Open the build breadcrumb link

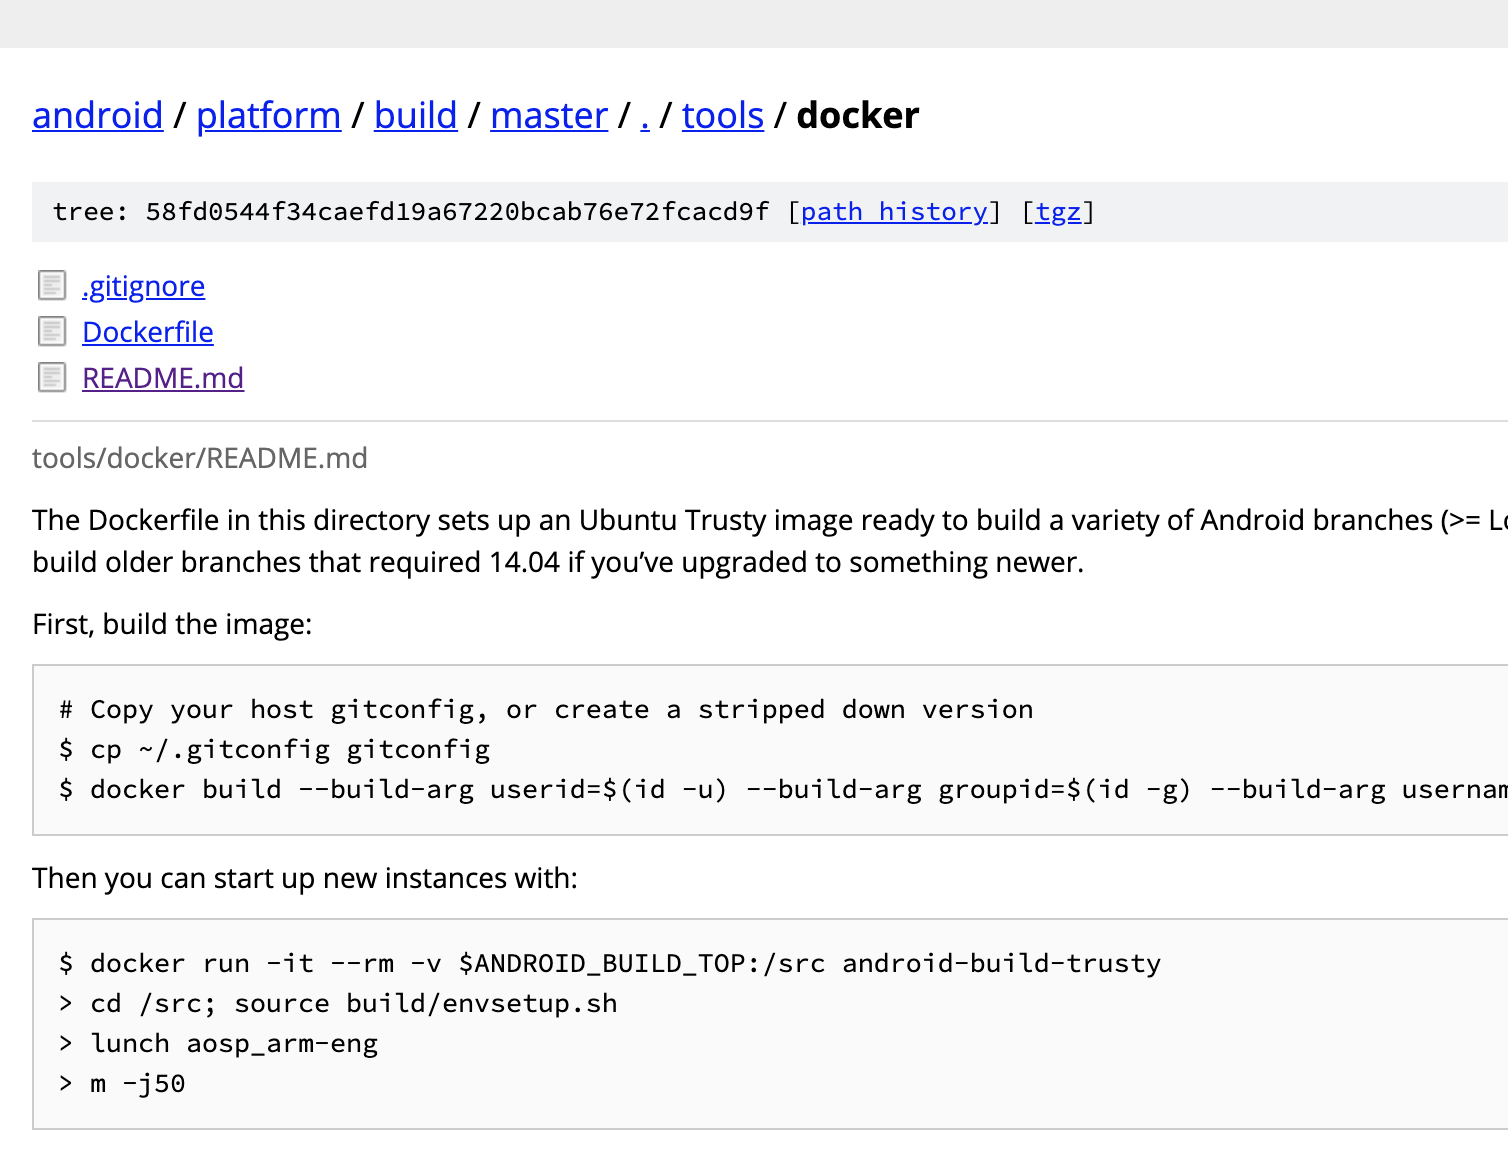tap(415, 115)
